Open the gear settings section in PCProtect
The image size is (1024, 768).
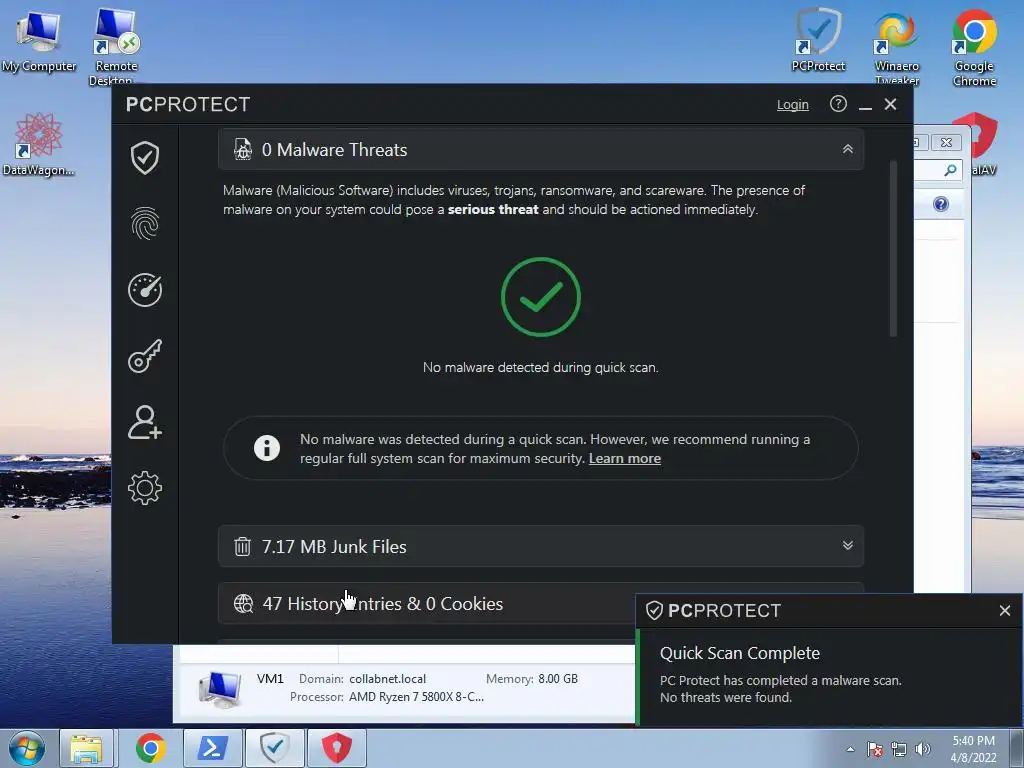pos(144,488)
